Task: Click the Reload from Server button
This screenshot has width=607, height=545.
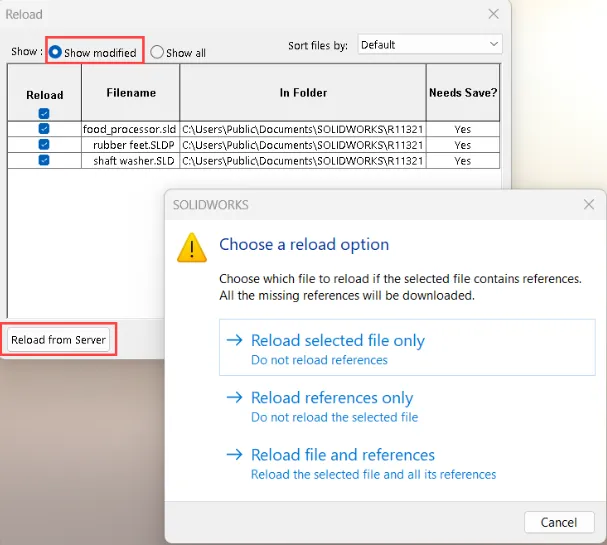Action: tap(58, 339)
